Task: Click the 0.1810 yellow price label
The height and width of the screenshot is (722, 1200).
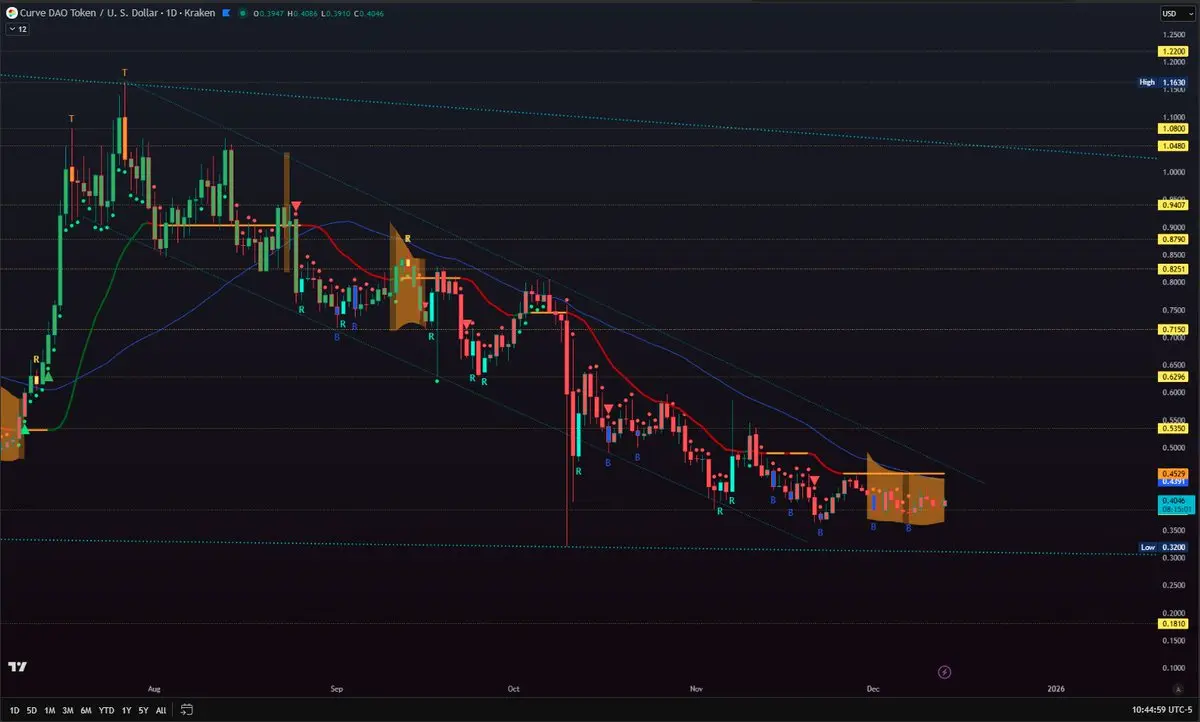Action: pos(1172,623)
